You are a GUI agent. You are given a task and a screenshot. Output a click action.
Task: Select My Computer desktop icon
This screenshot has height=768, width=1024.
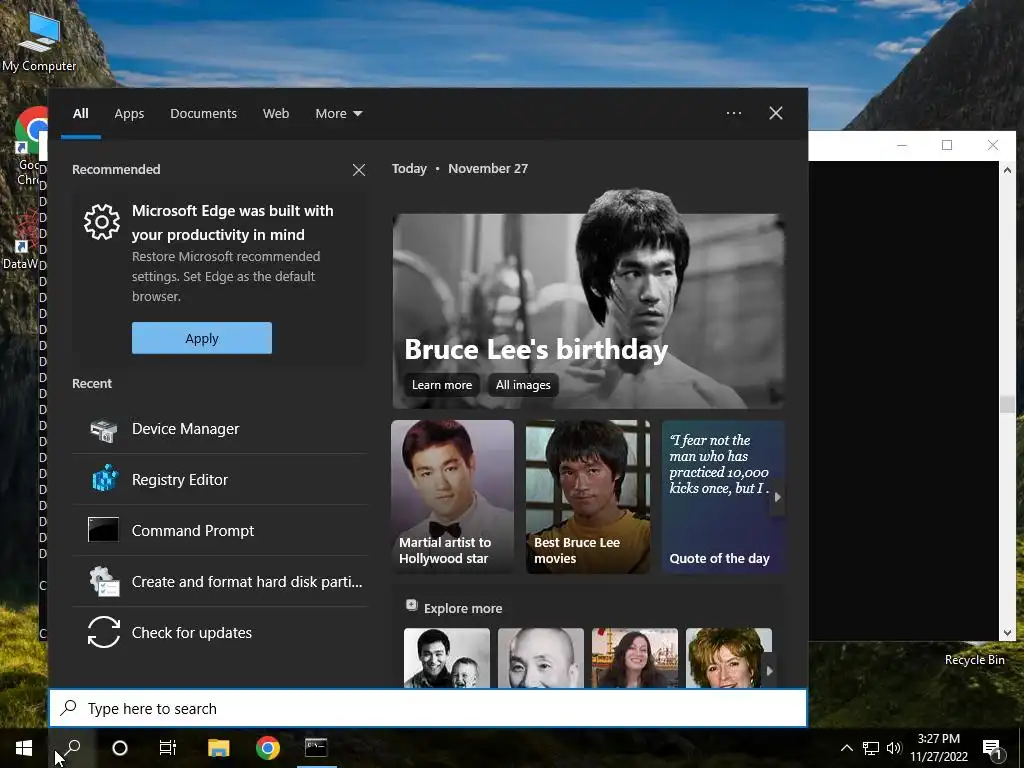pyautogui.click(x=39, y=40)
